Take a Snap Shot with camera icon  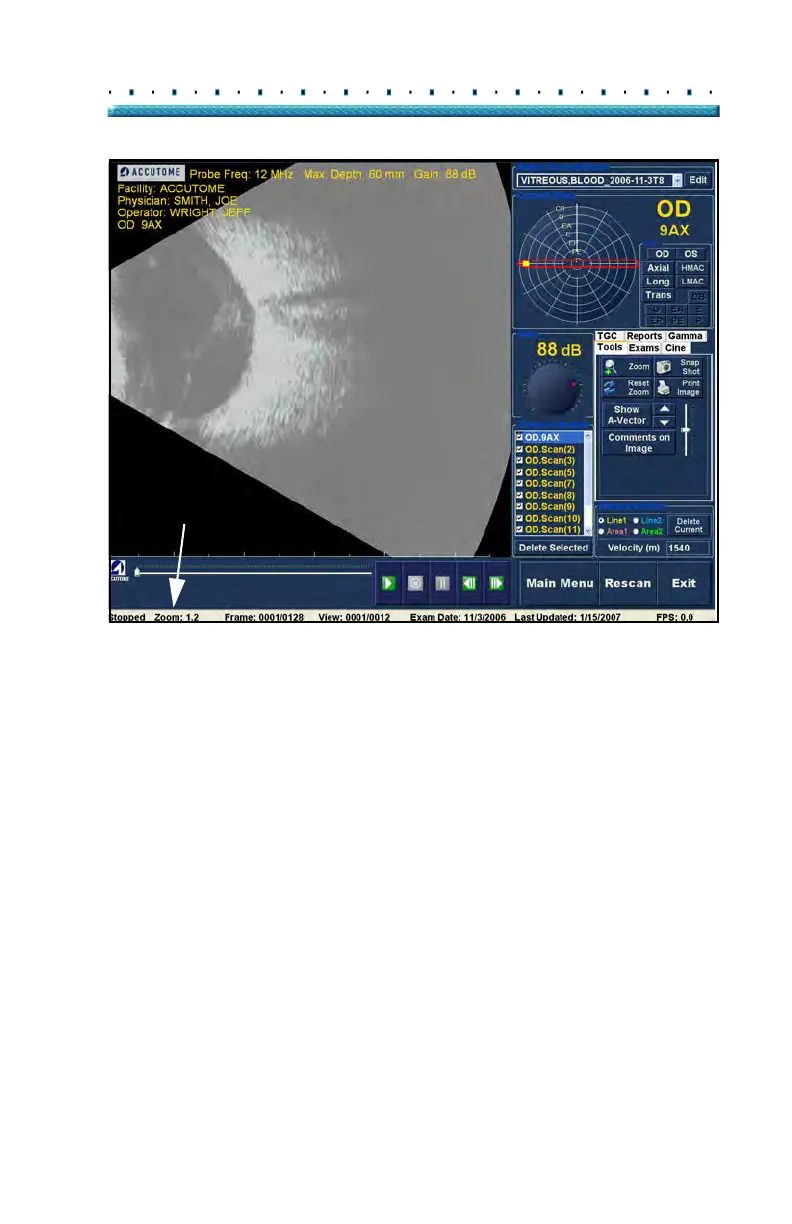coord(680,367)
